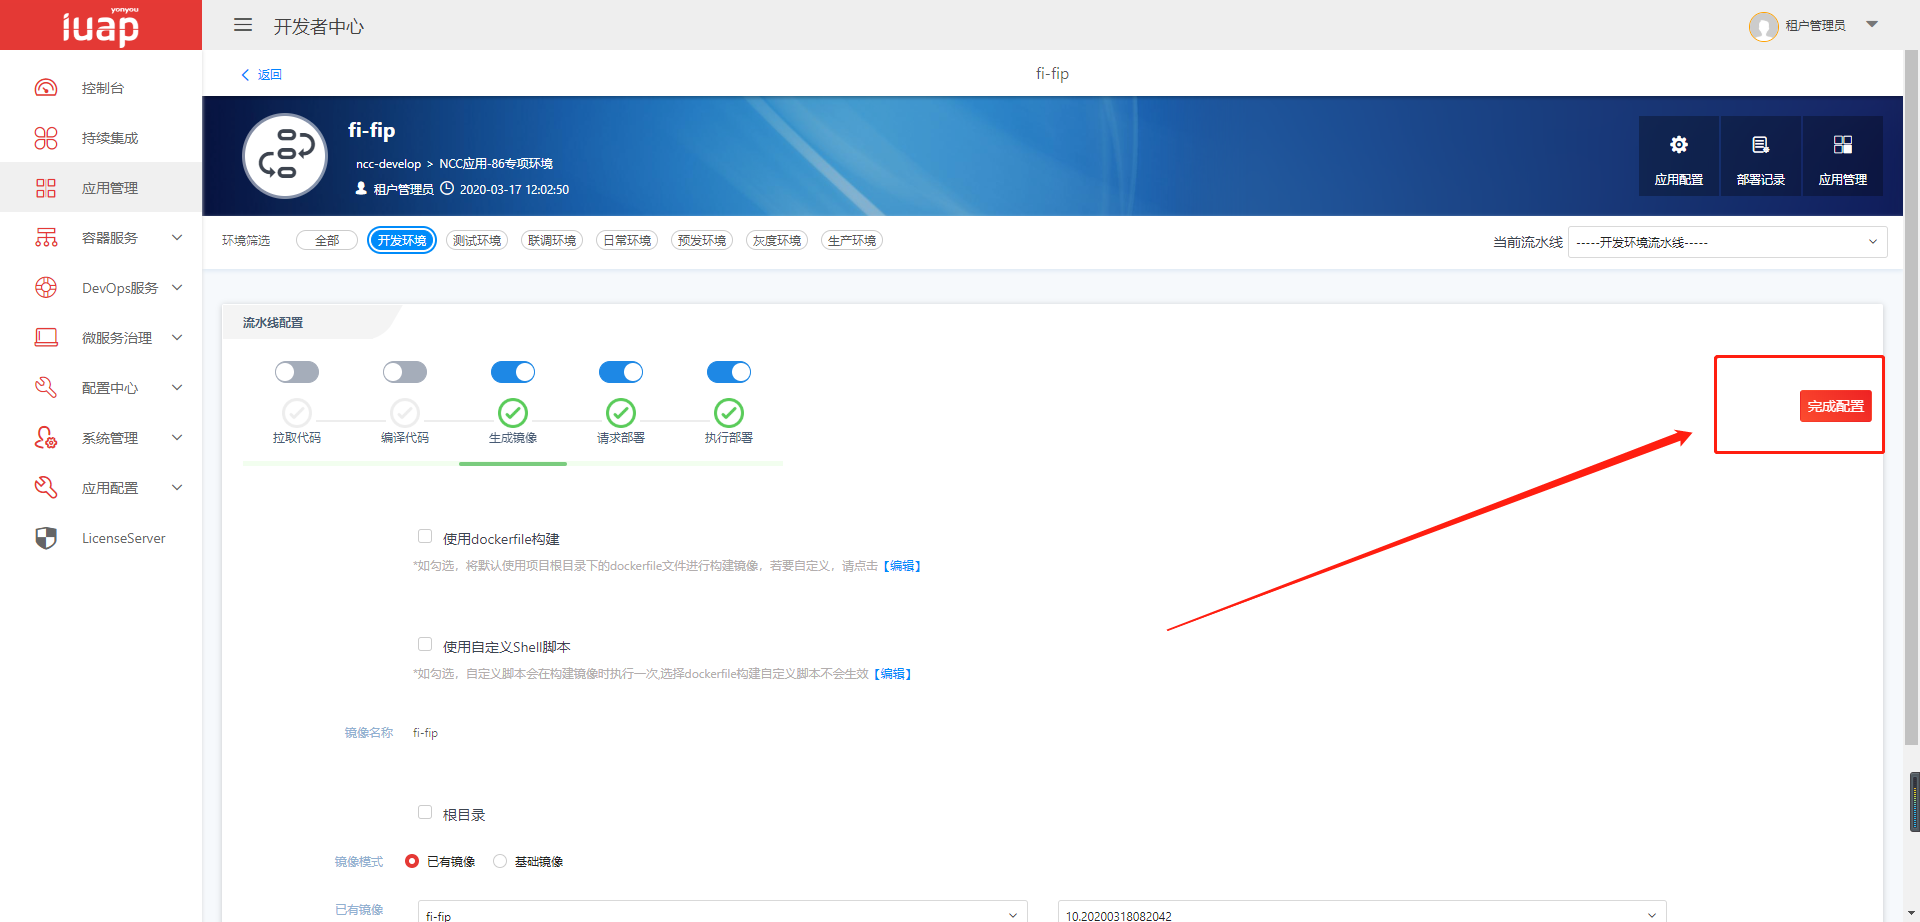The width and height of the screenshot is (1920, 922).
Task: Open 部署记录 deployment records icon
Action: click(x=1760, y=146)
